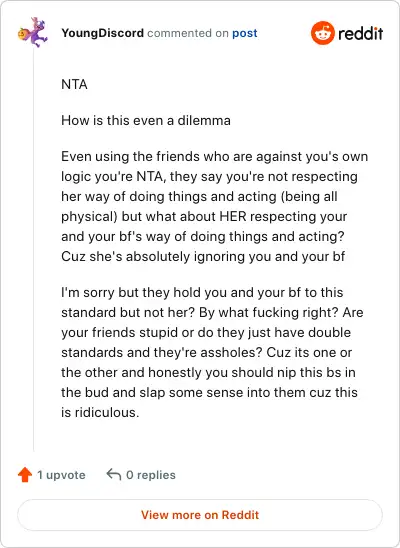This screenshot has height=548, width=400.
Task: Click the "NTA" verdict line
Action: pos(74,85)
